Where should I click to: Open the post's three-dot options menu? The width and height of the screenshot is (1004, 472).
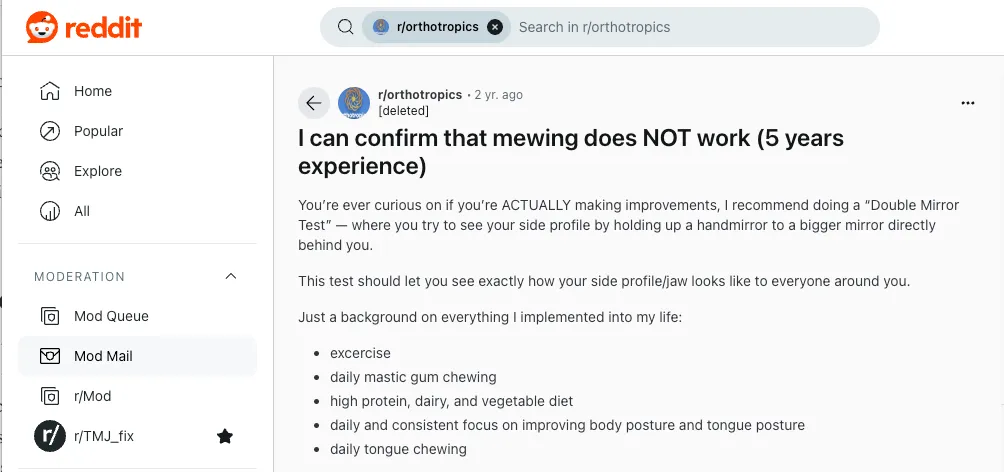pos(967,103)
